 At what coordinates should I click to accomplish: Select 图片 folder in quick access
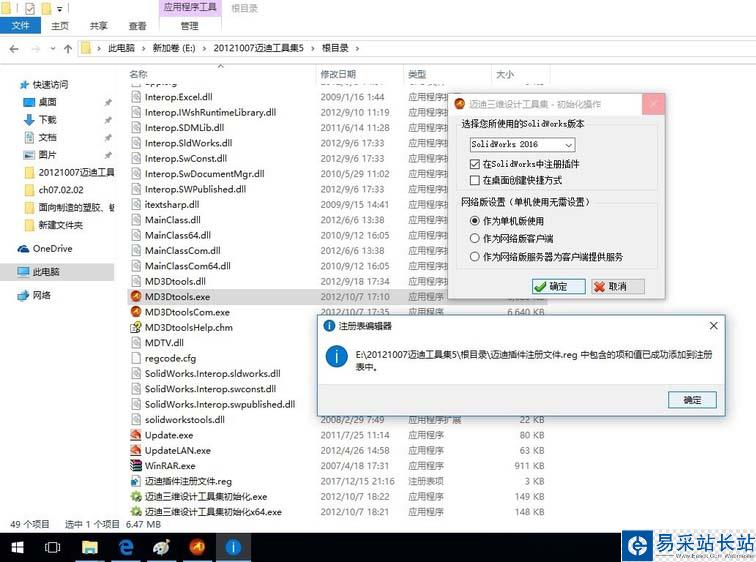pyautogui.click(x=47, y=155)
